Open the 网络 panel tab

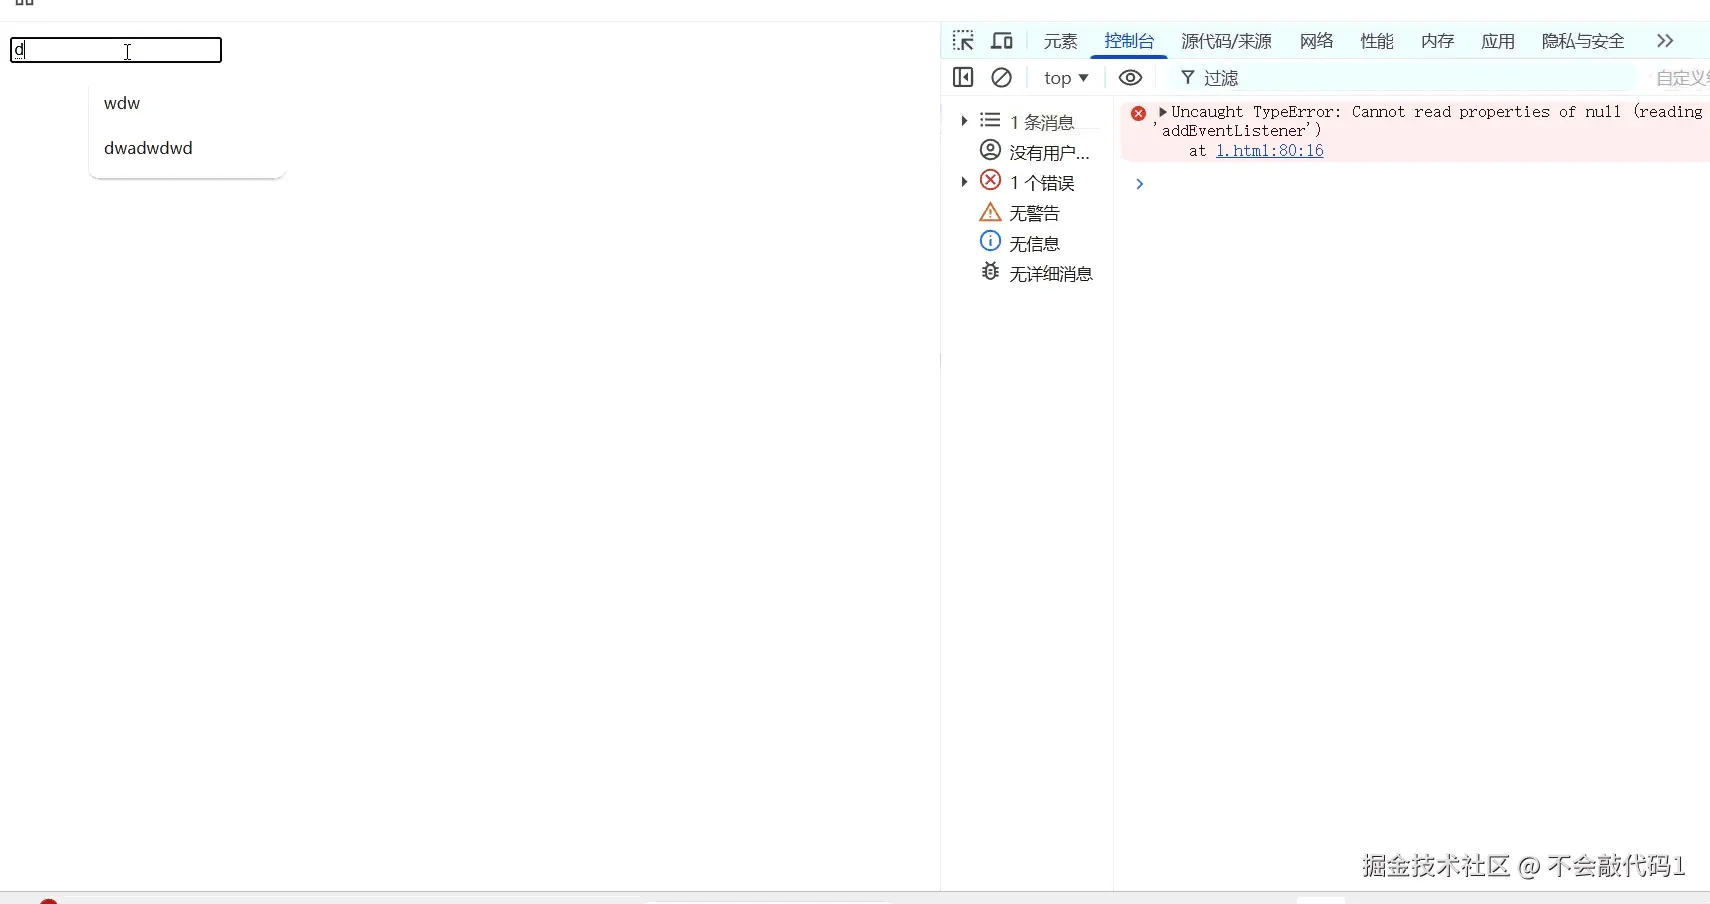pyautogui.click(x=1316, y=41)
